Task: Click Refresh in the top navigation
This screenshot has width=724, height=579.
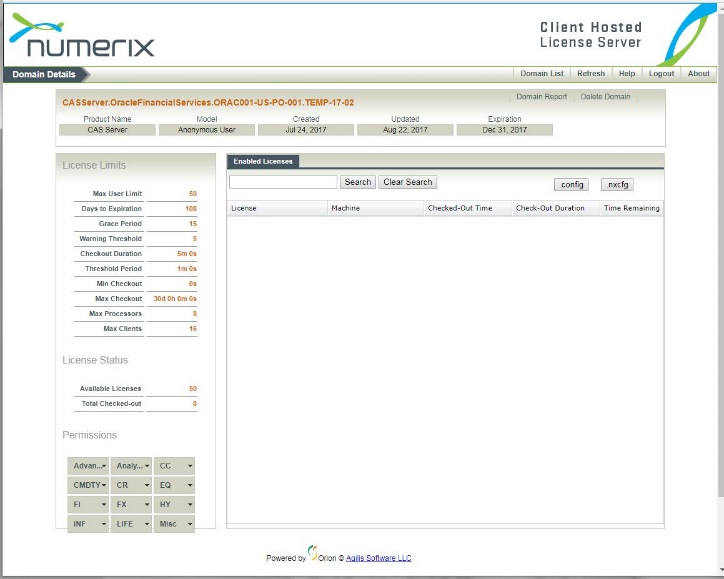Action: (591, 73)
